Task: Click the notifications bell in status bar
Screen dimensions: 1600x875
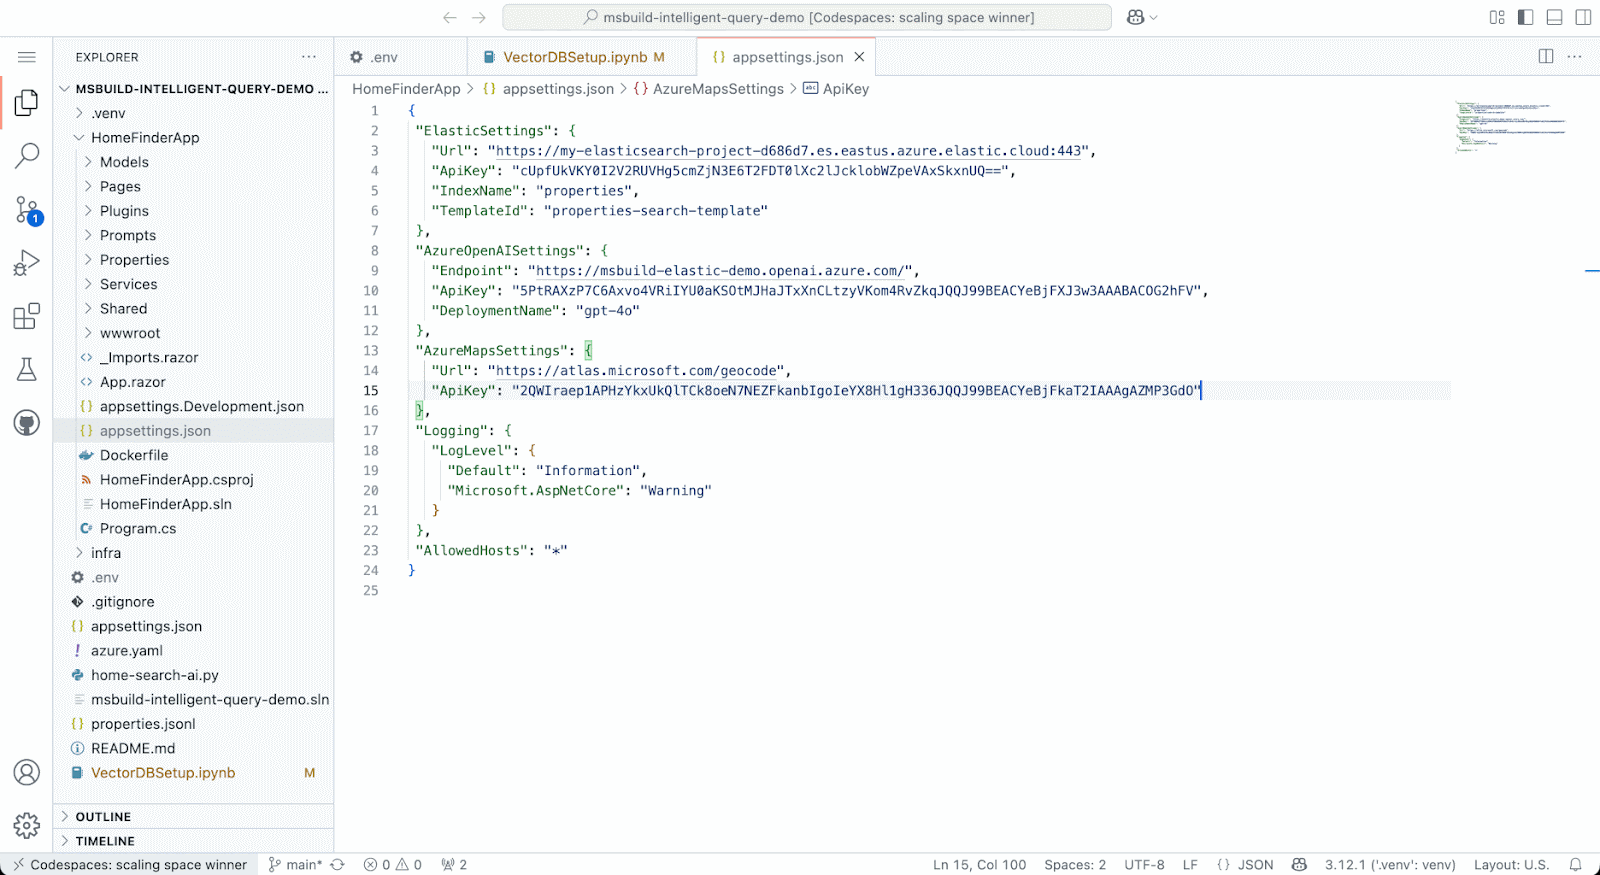Action: tap(1575, 865)
